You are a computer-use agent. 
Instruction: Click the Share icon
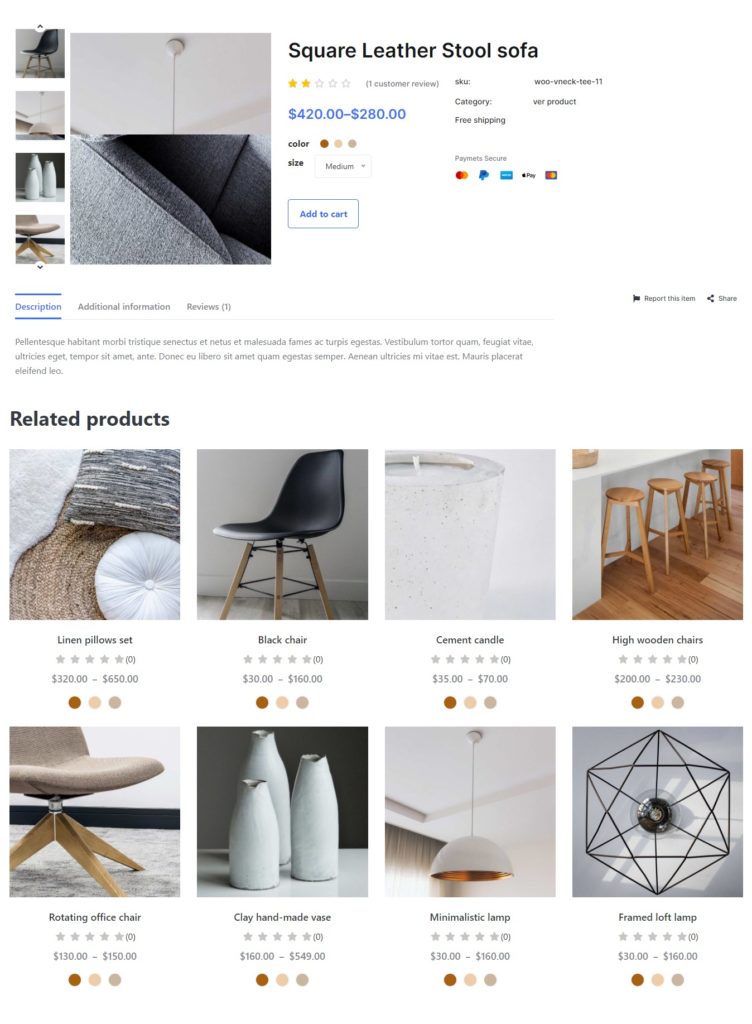(x=710, y=298)
